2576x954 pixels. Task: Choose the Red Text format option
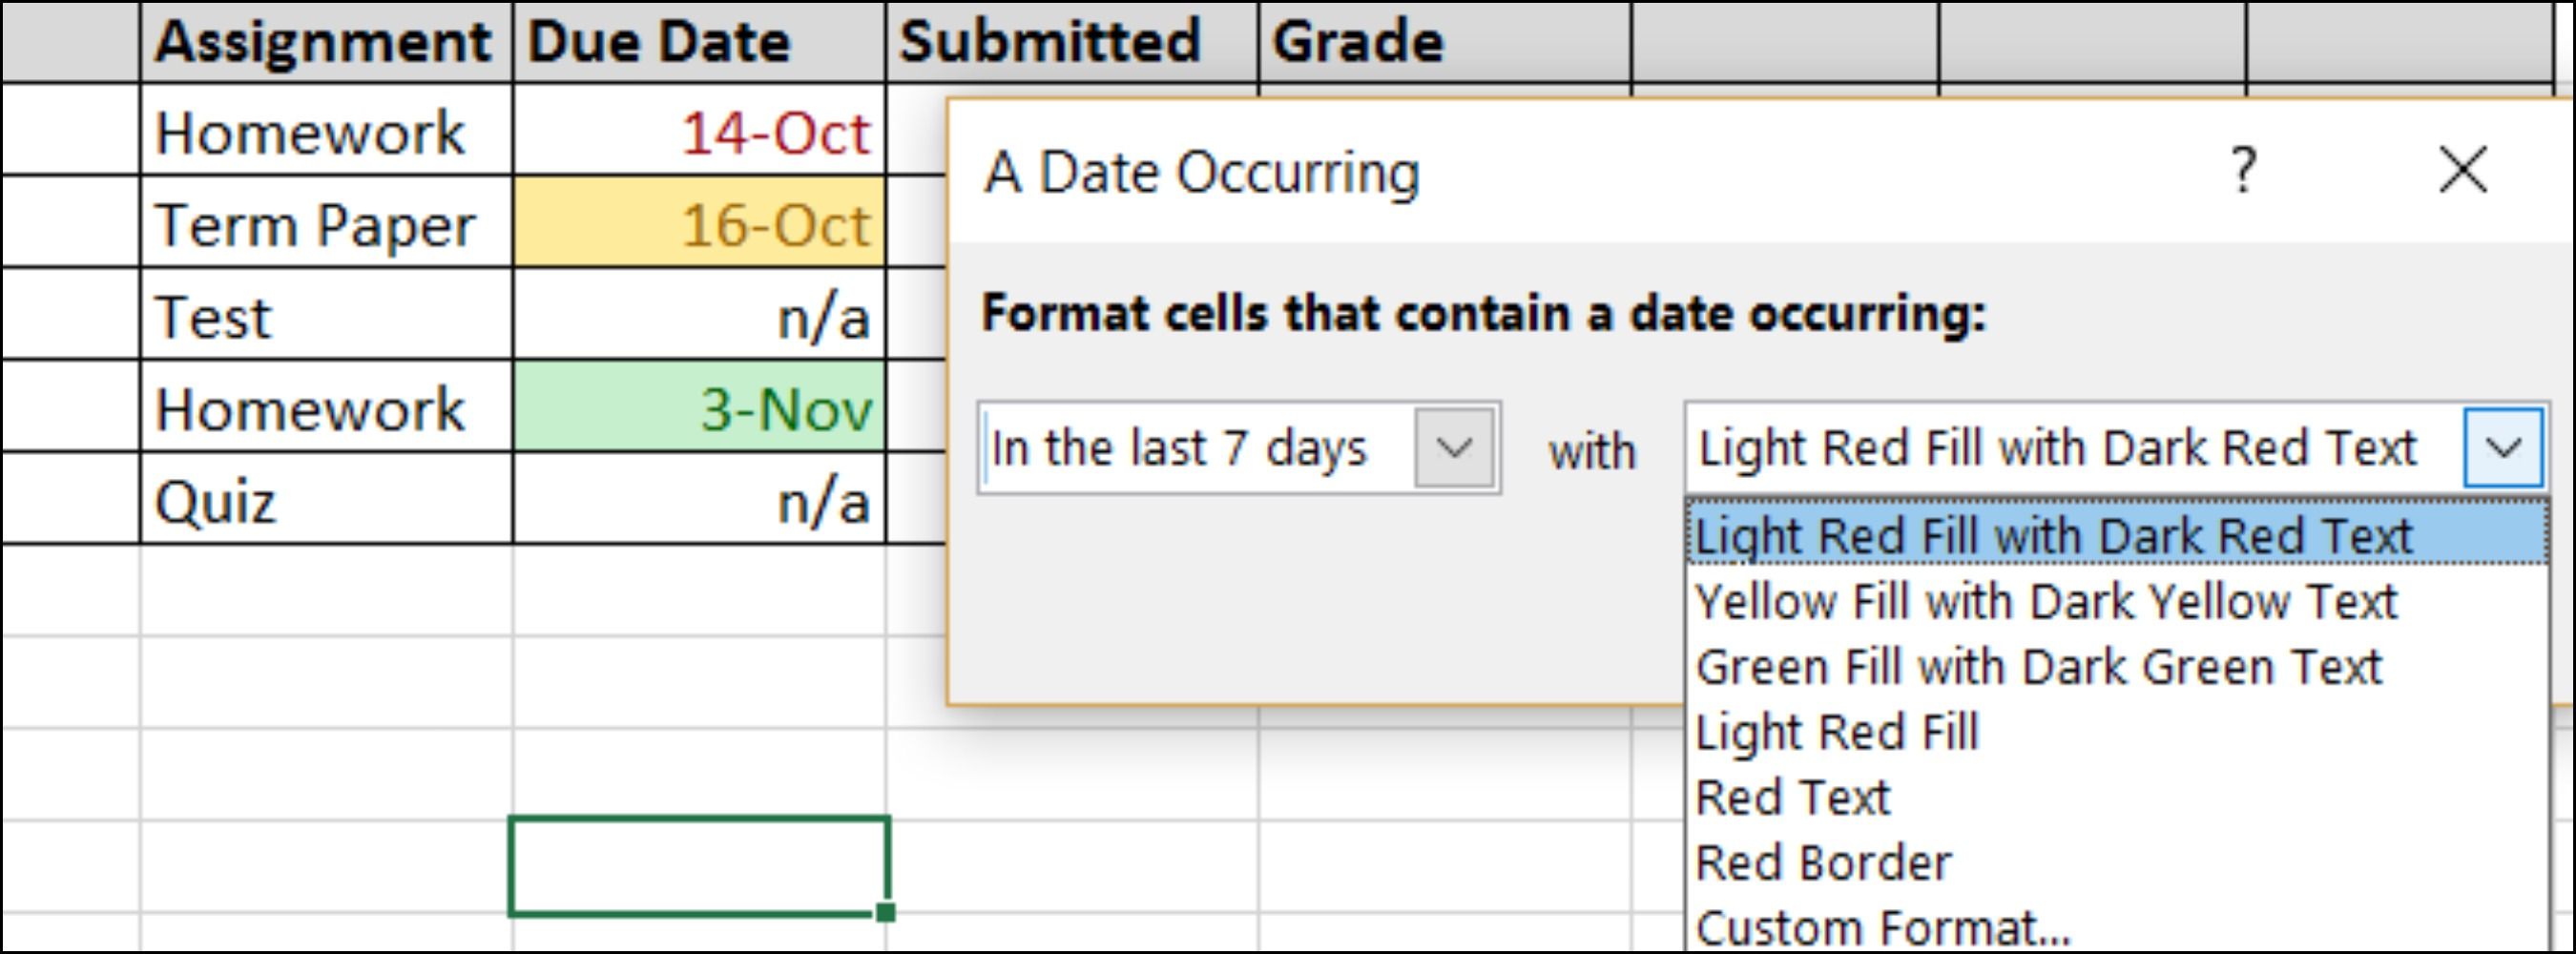click(x=1793, y=798)
